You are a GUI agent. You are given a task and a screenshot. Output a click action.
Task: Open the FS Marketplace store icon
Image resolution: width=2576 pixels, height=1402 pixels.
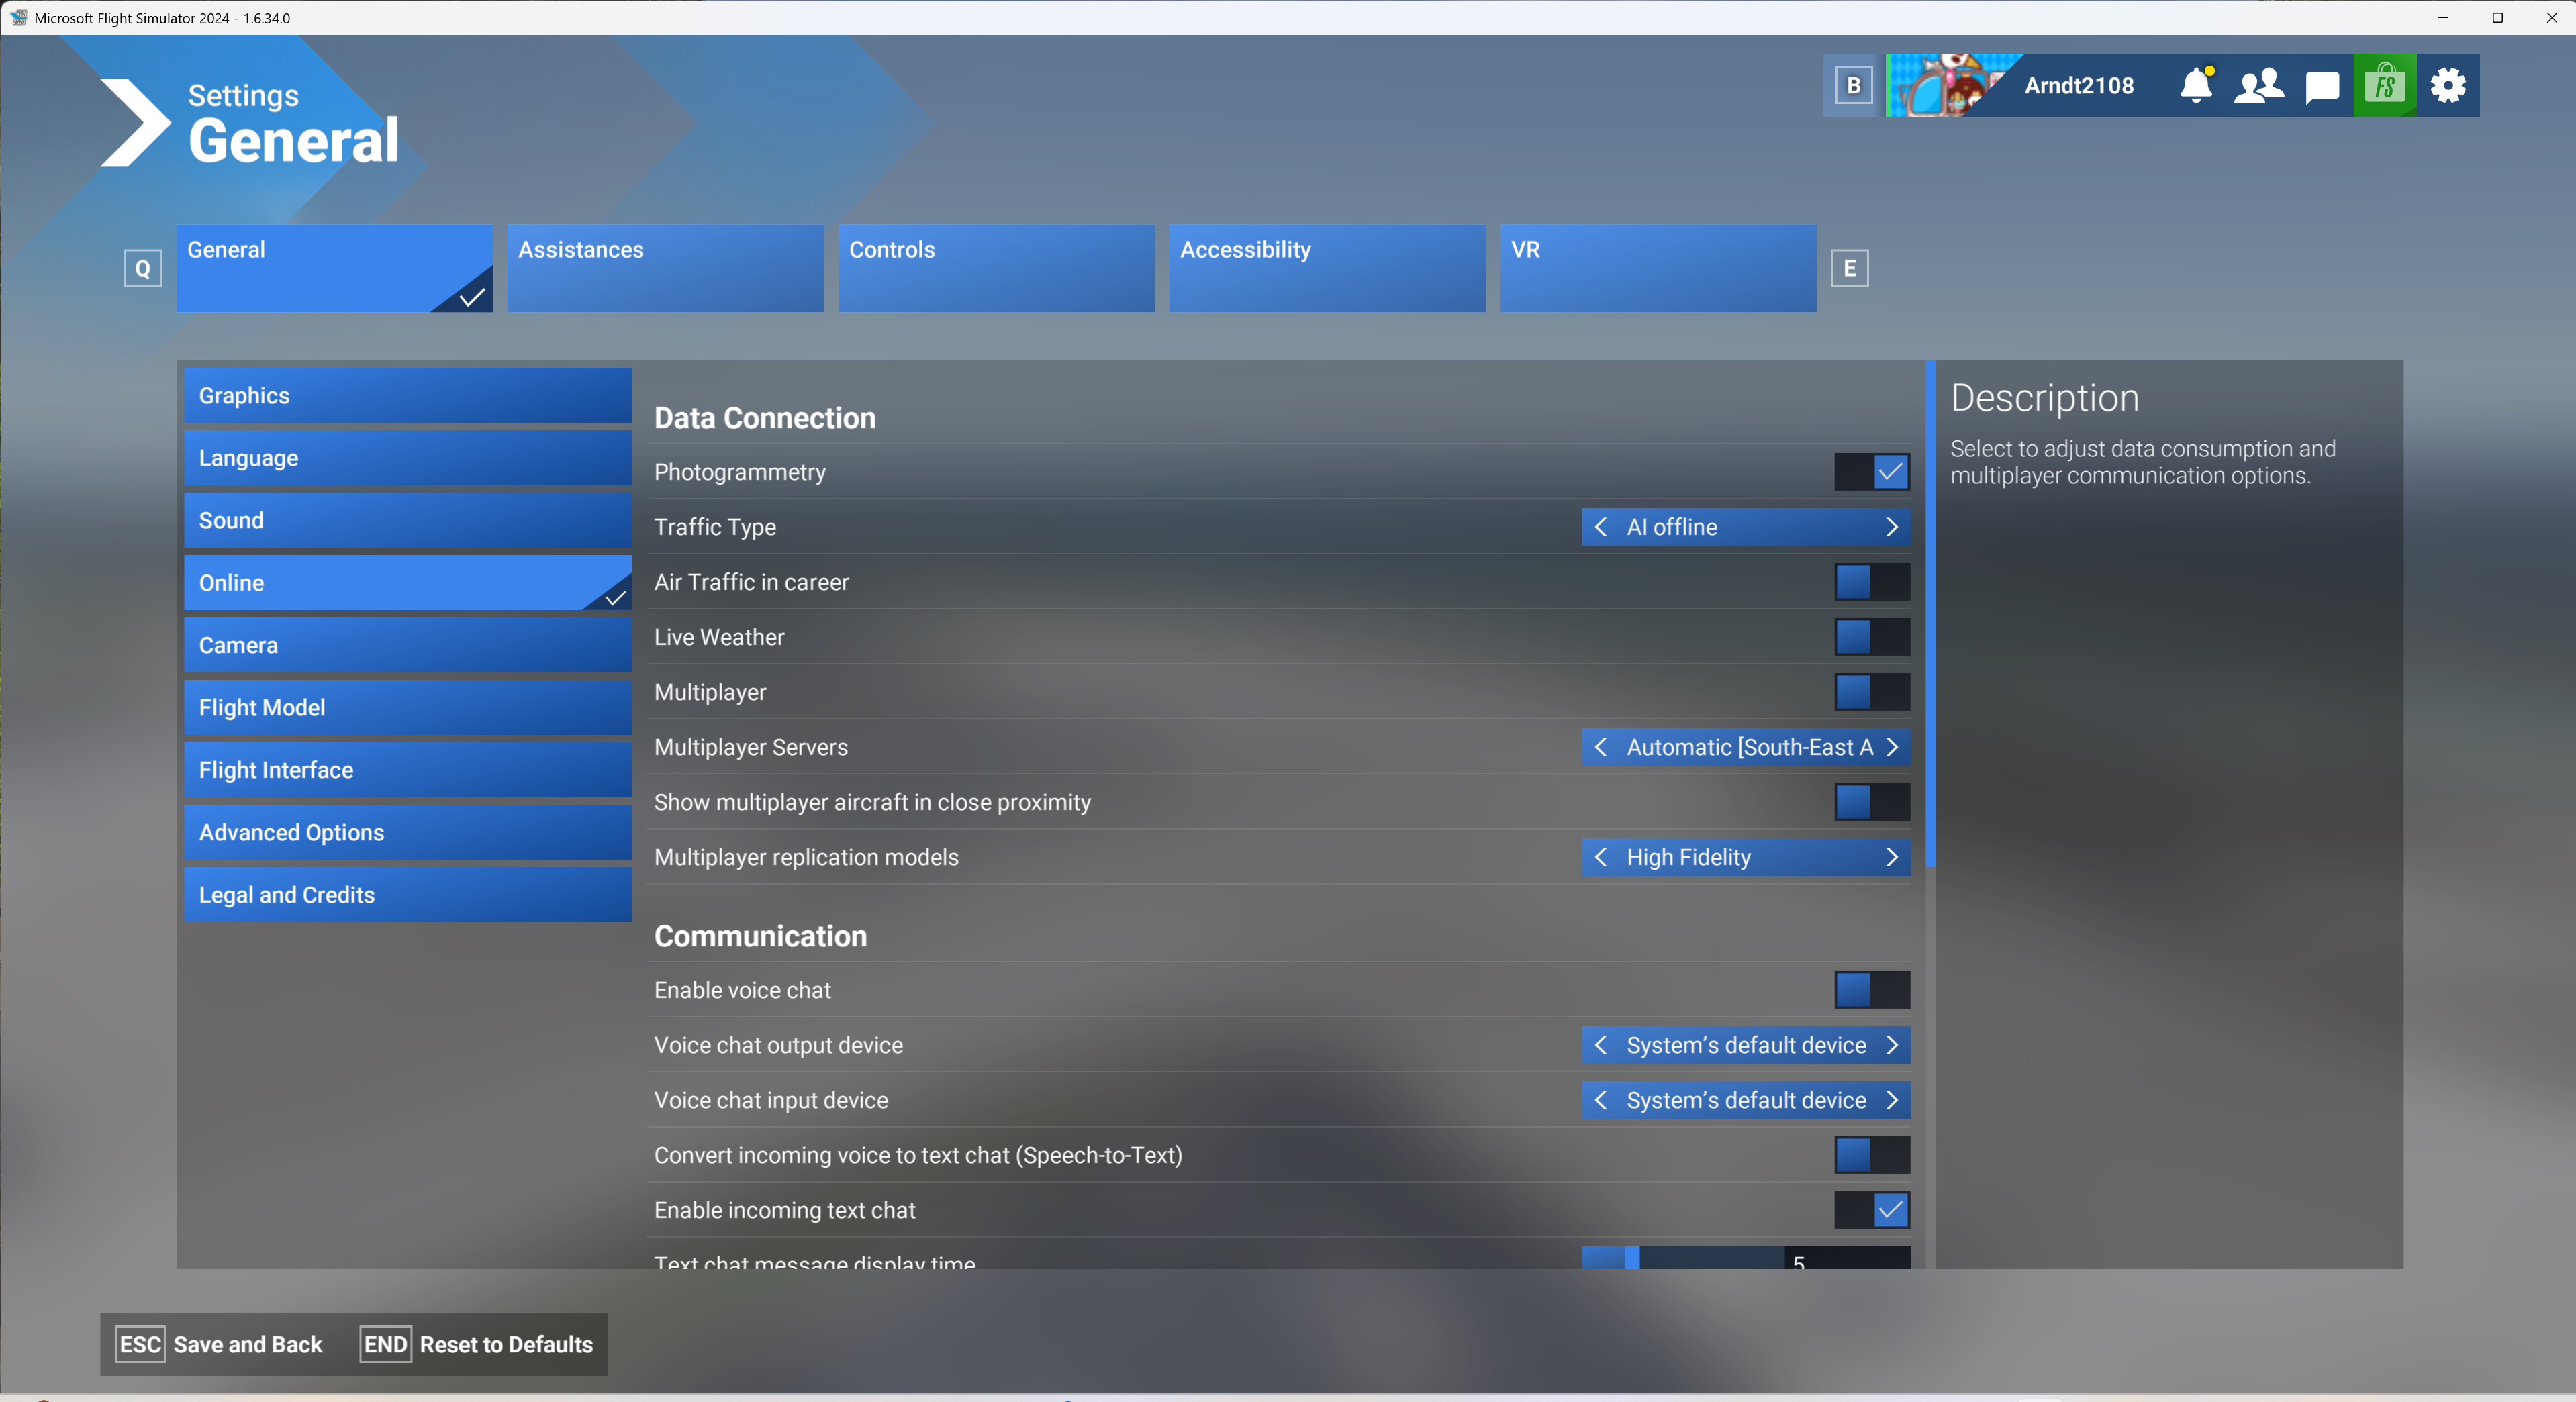pos(2385,85)
